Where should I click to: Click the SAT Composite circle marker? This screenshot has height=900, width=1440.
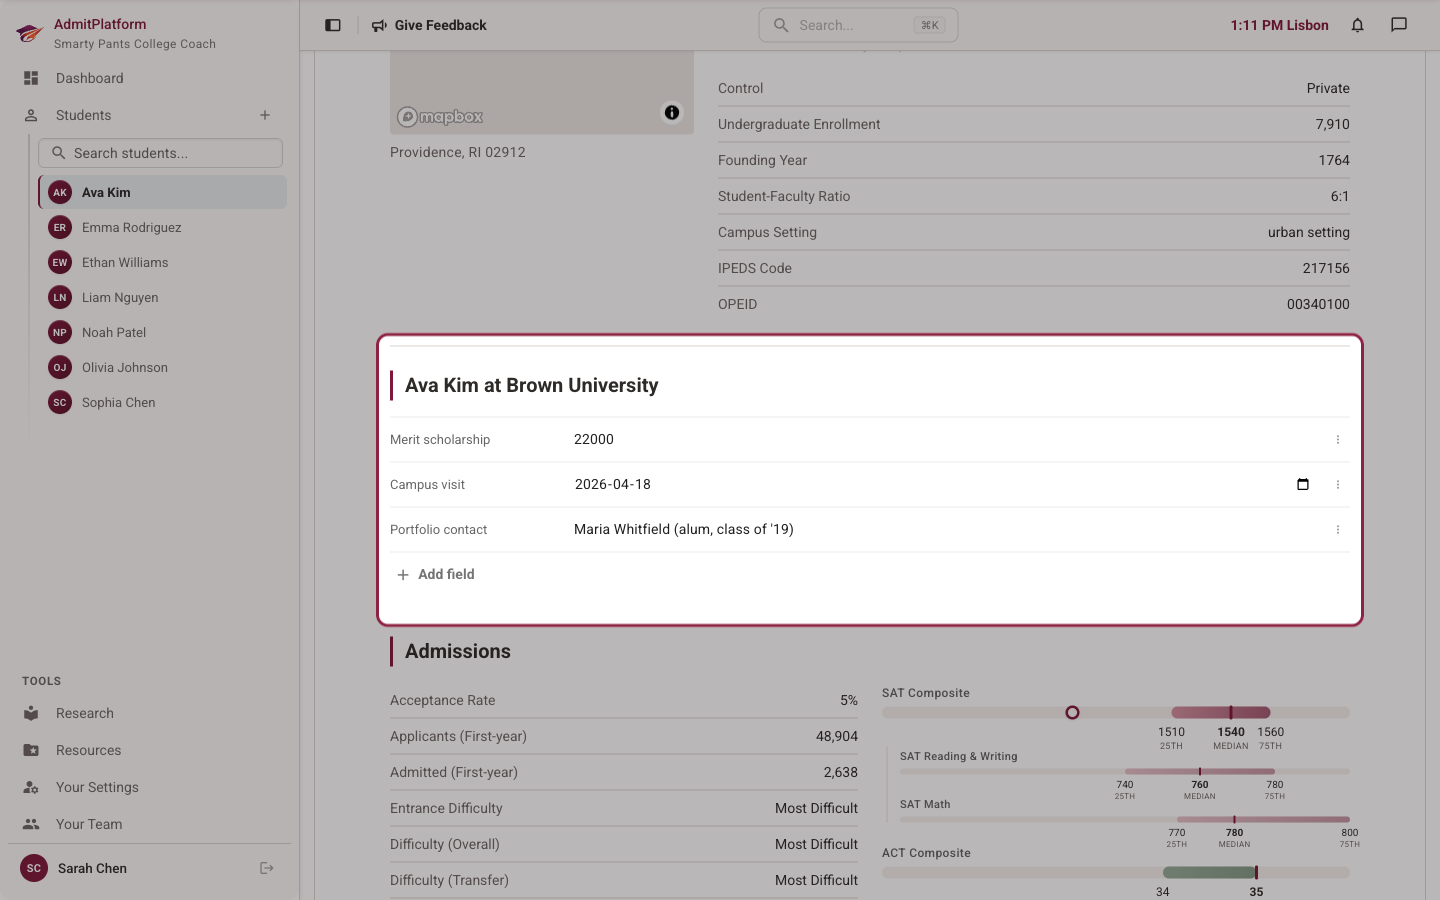1072,713
